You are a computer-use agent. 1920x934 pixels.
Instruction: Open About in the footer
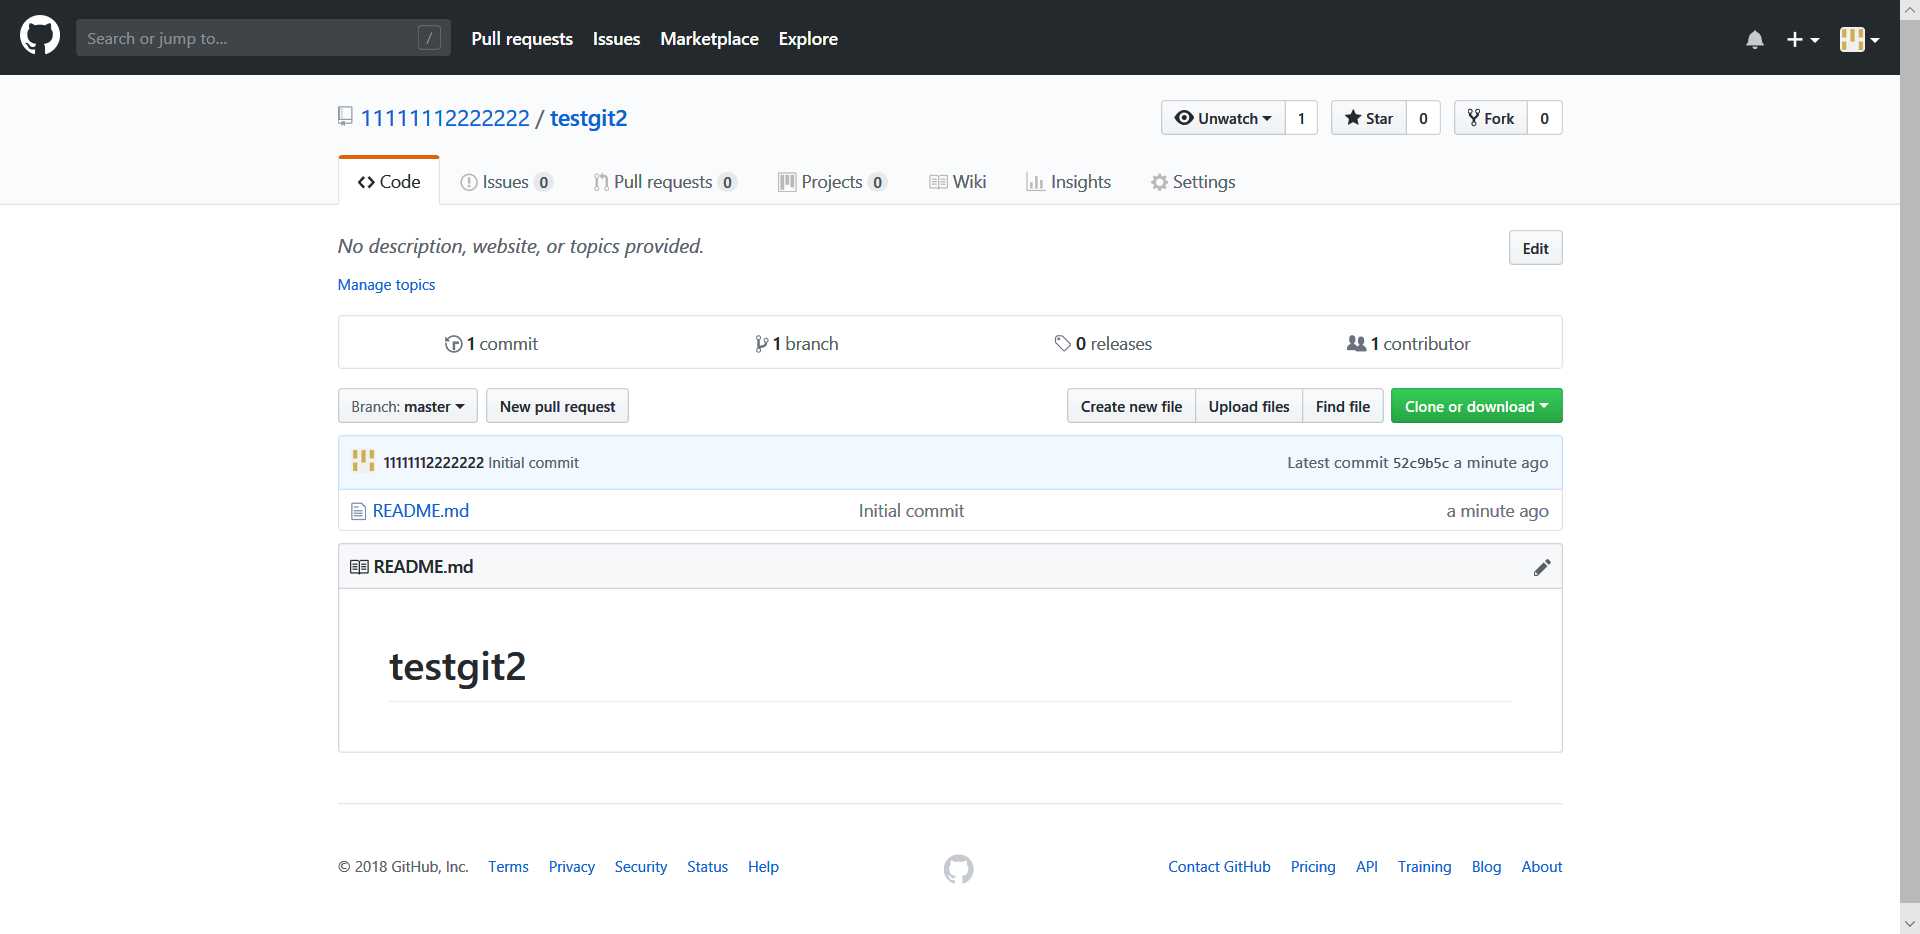point(1541,867)
